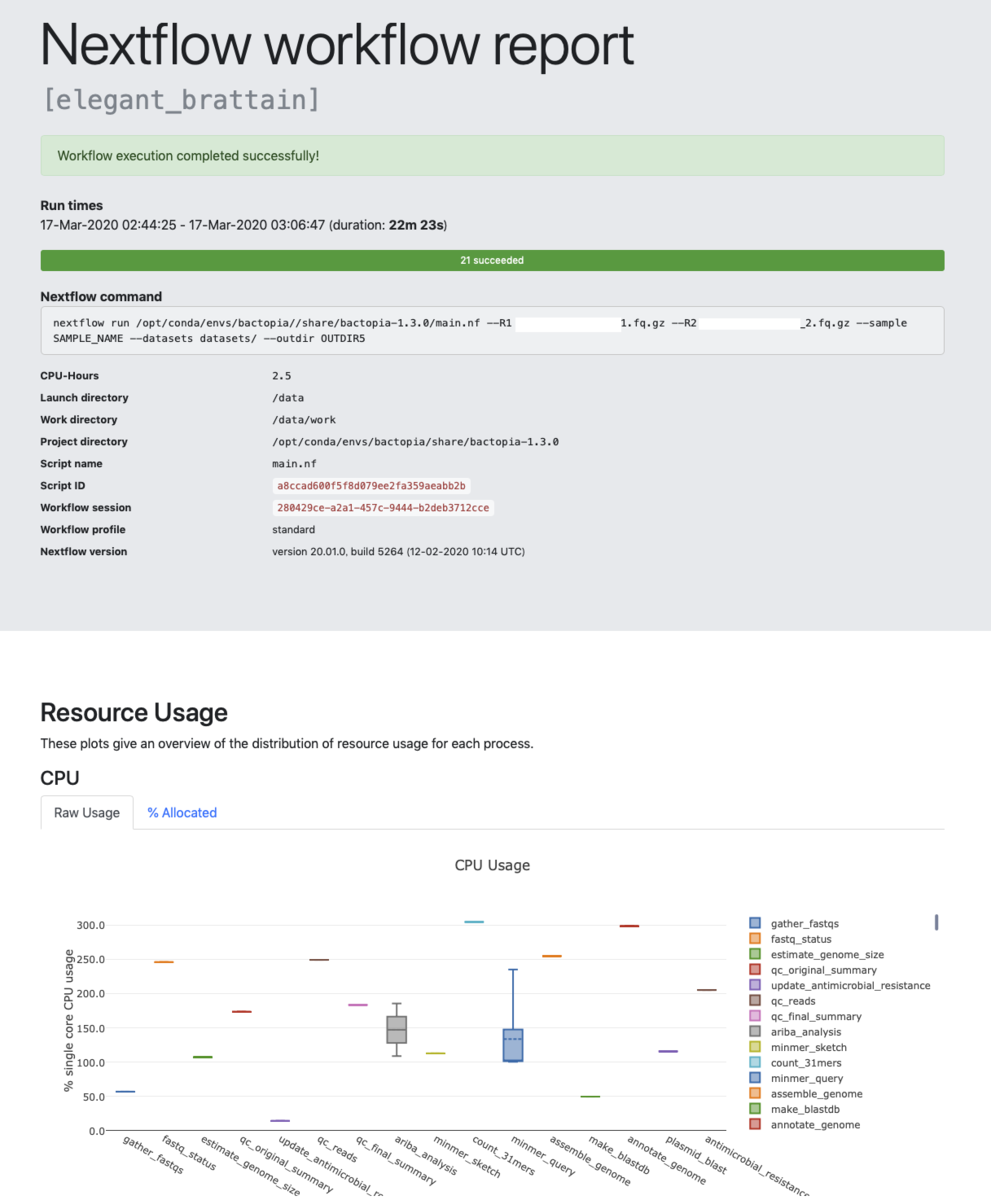Select the Script ID hash a8ccad600f5f…
The width and height of the screenshot is (991, 1200).
[x=371, y=486]
